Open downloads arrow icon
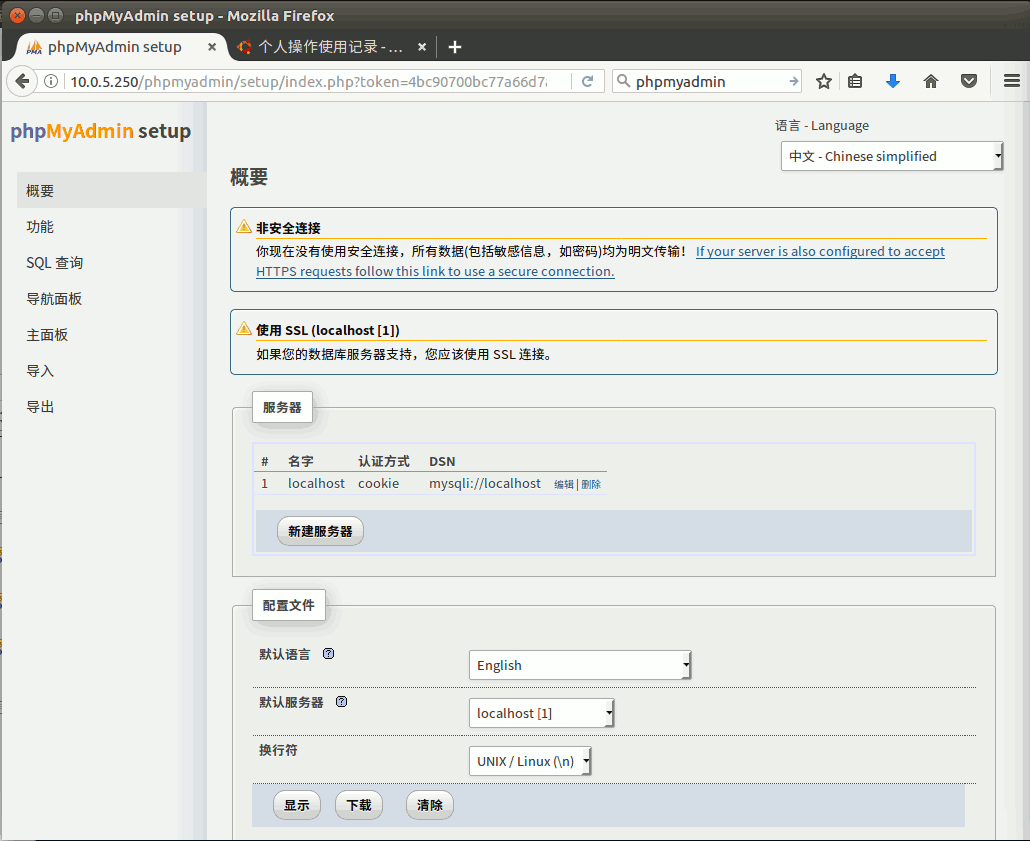 pos(893,81)
